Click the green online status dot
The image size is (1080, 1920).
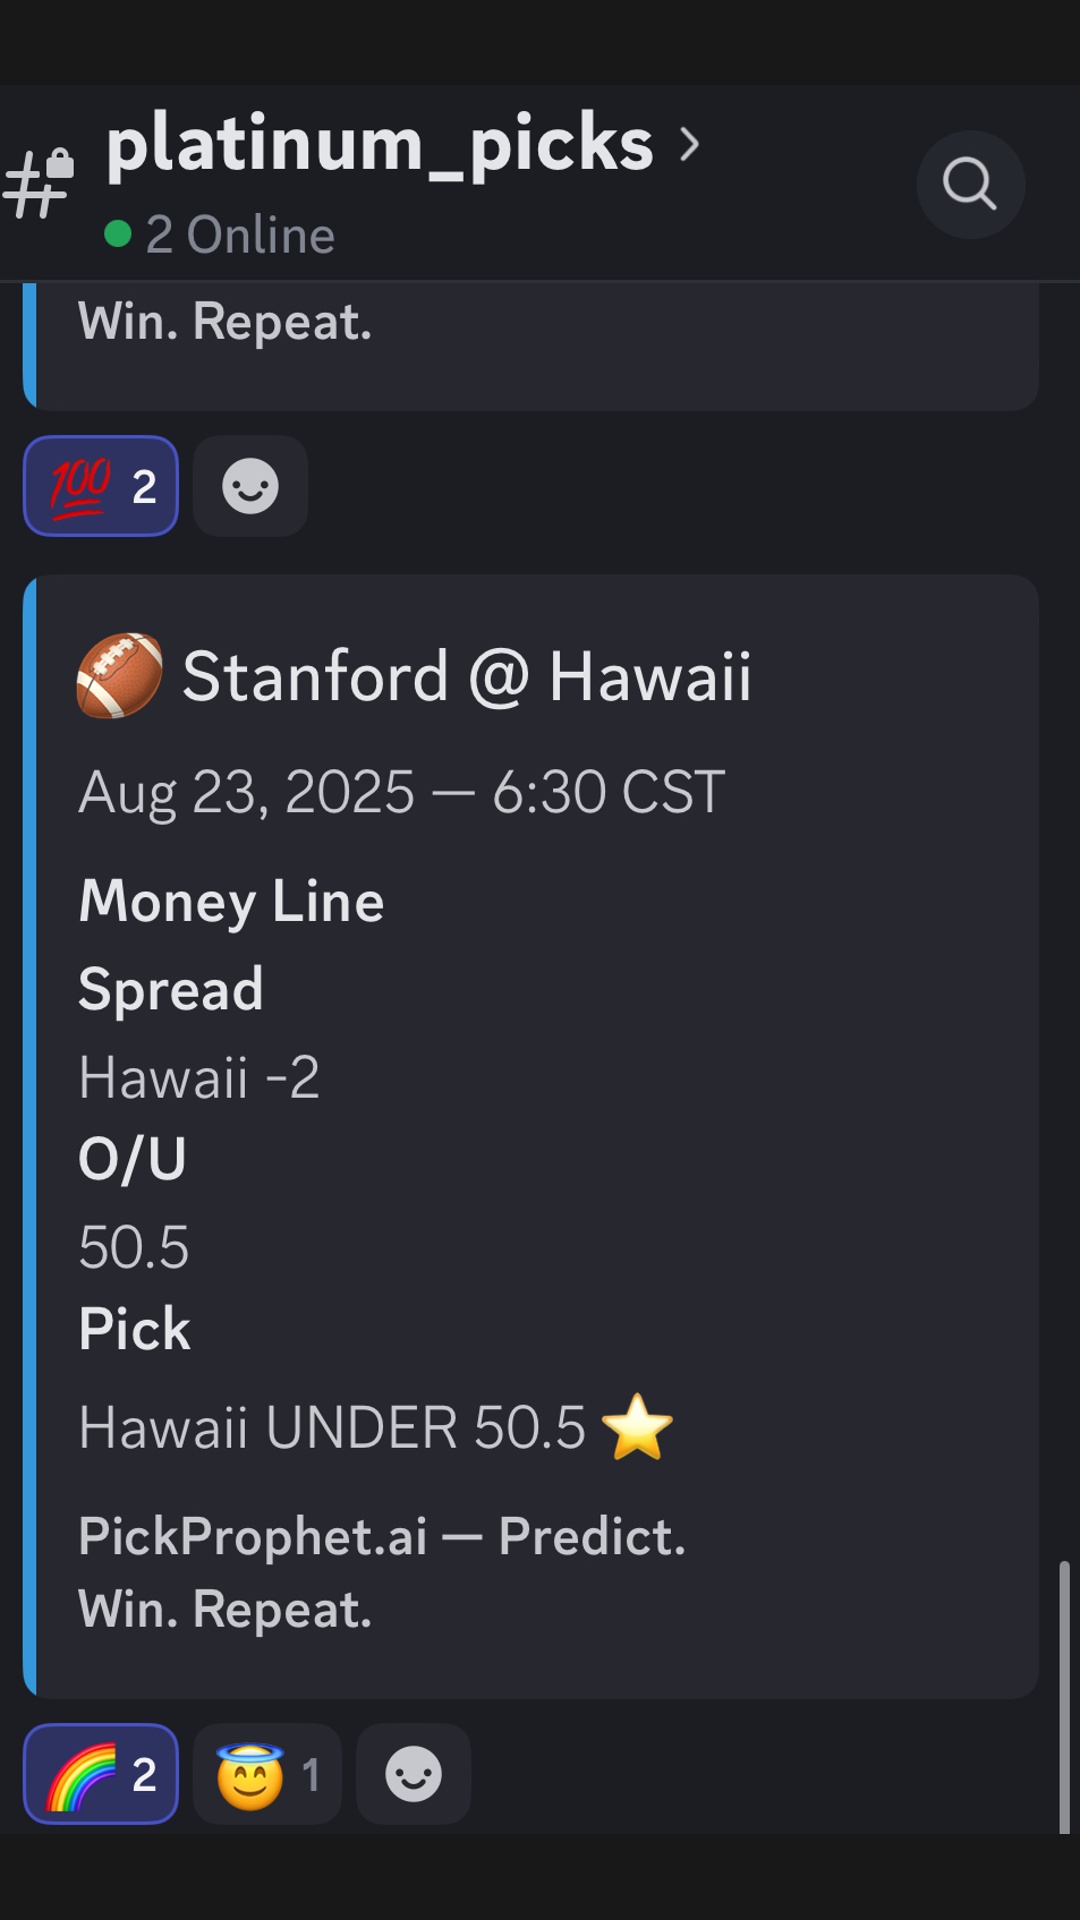pos(118,234)
